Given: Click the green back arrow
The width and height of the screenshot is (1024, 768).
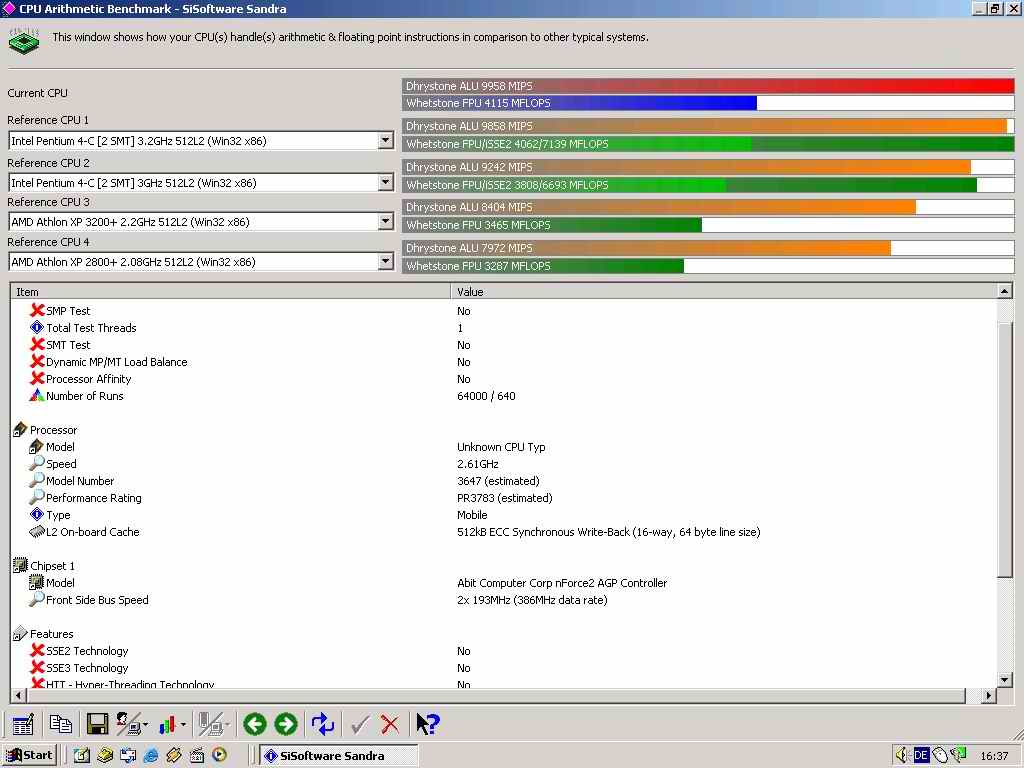Looking at the screenshot, I should point(255,724).
